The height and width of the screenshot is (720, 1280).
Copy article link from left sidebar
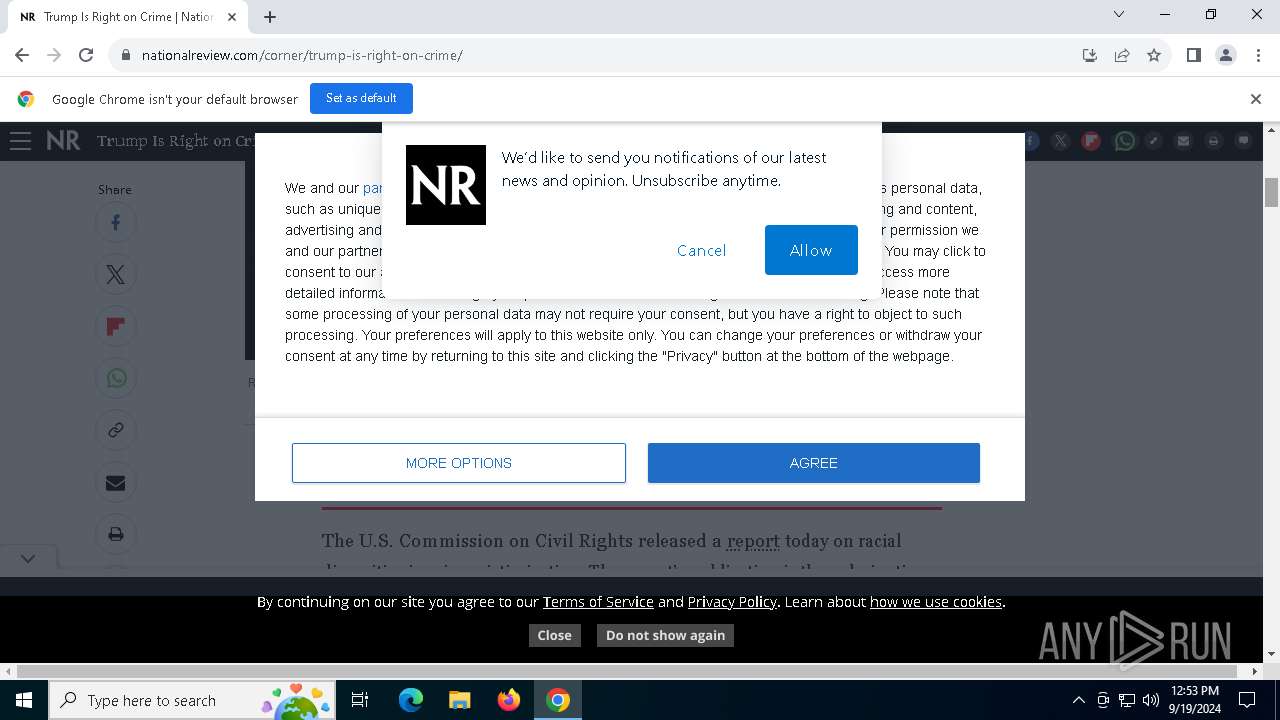(x=116, y=431)
